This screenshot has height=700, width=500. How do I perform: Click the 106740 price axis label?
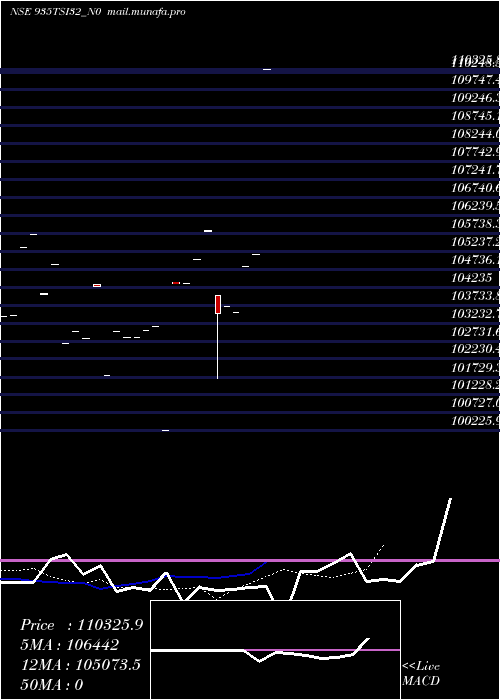(x=475, y=188)
